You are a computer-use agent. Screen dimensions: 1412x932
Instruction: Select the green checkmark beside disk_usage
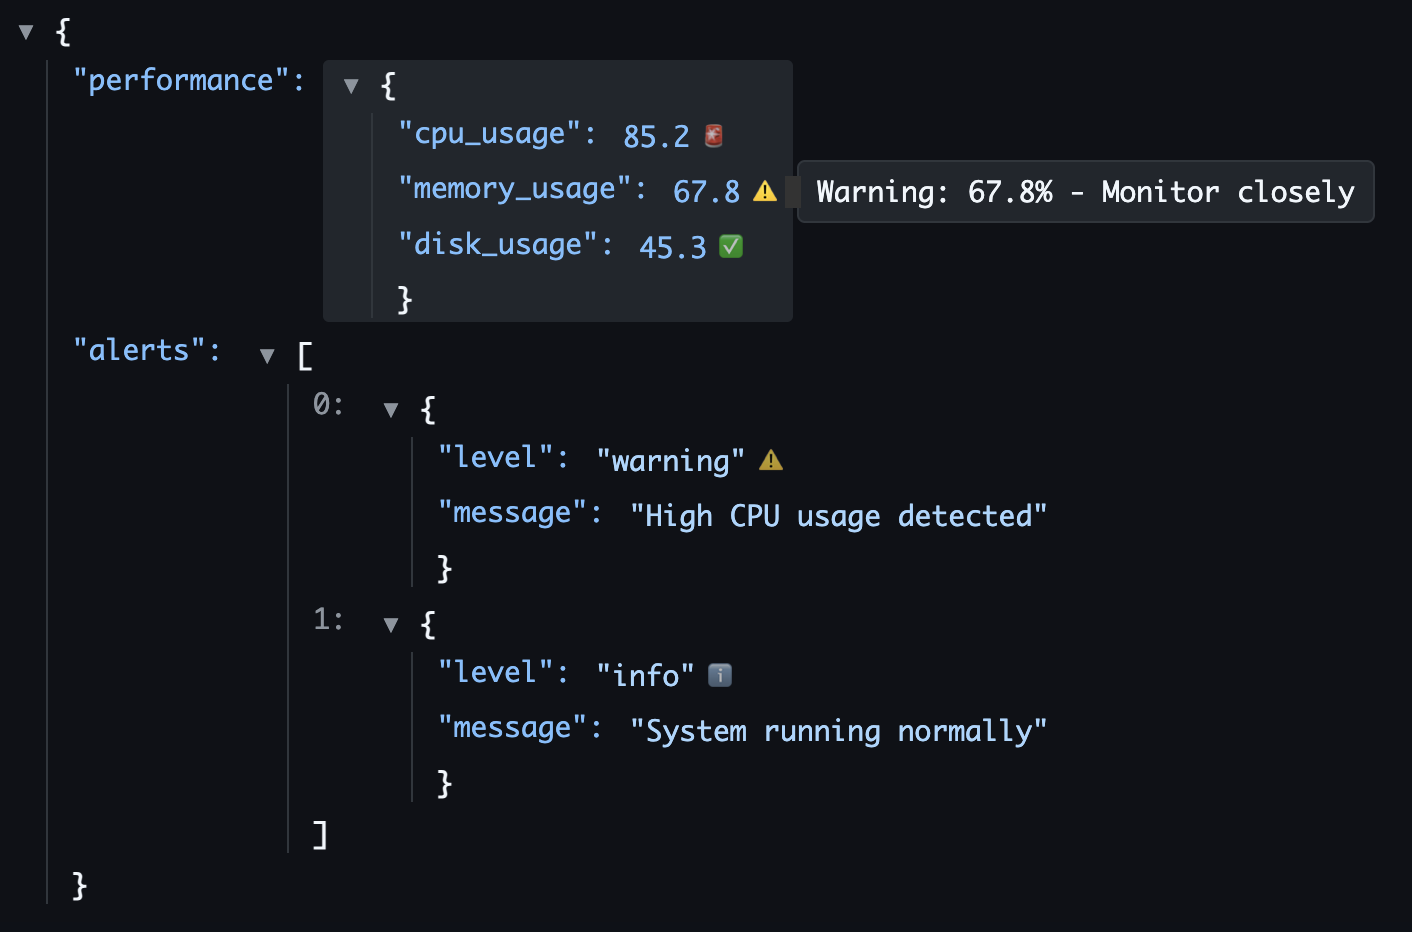[x=731, y=245]
